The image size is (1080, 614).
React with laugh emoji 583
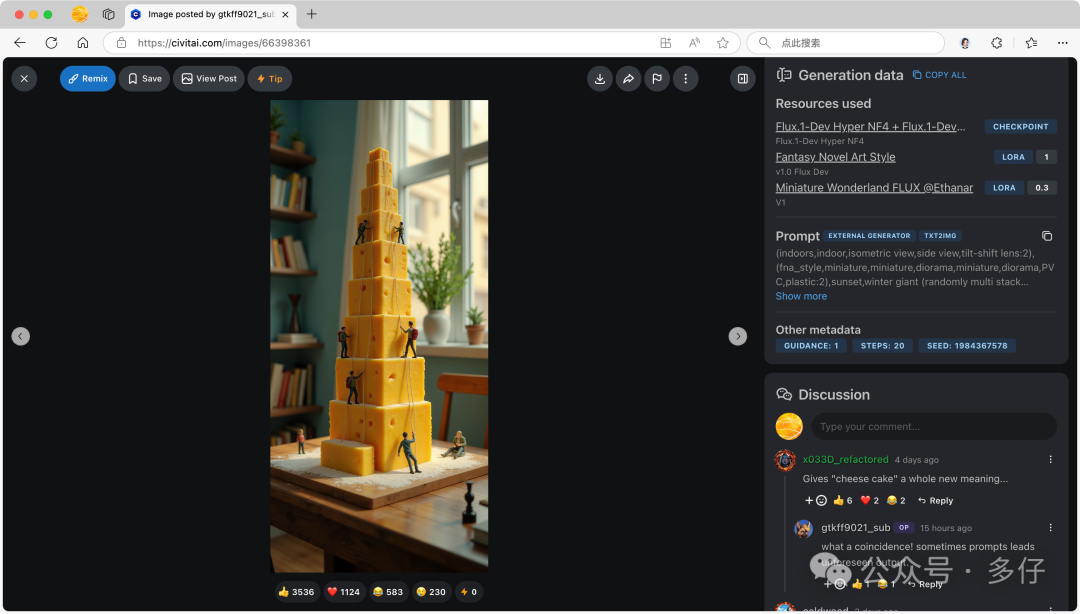tap(388, 592)
